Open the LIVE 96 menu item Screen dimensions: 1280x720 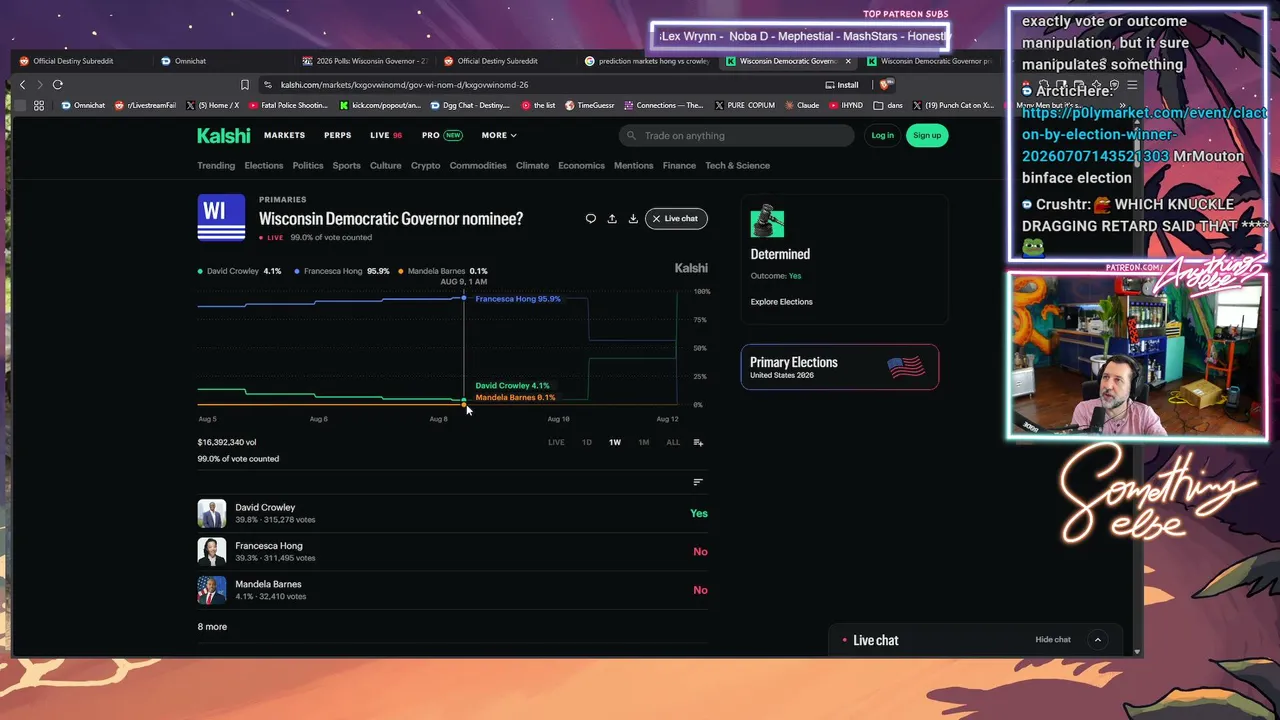tap(386, 135)
